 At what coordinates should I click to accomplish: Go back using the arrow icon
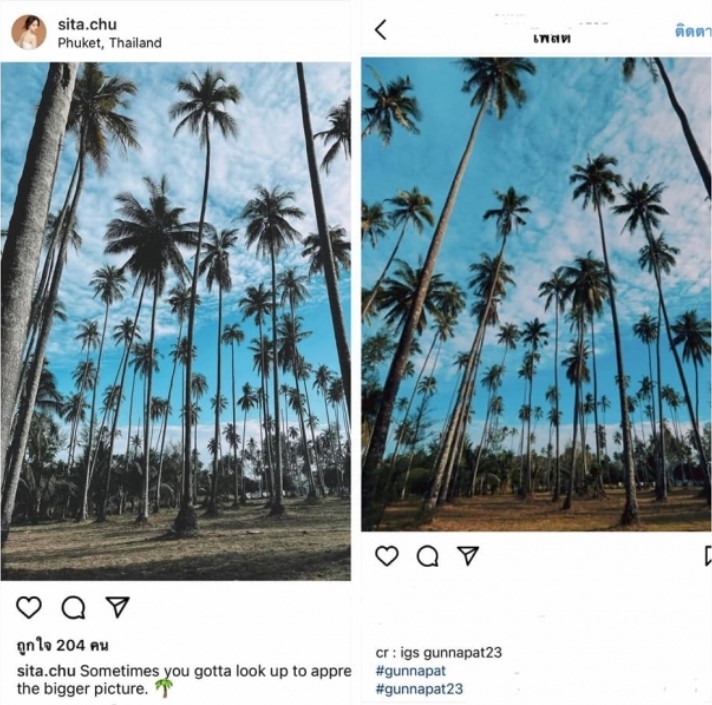pyautogui.click(x=381, y=30)
